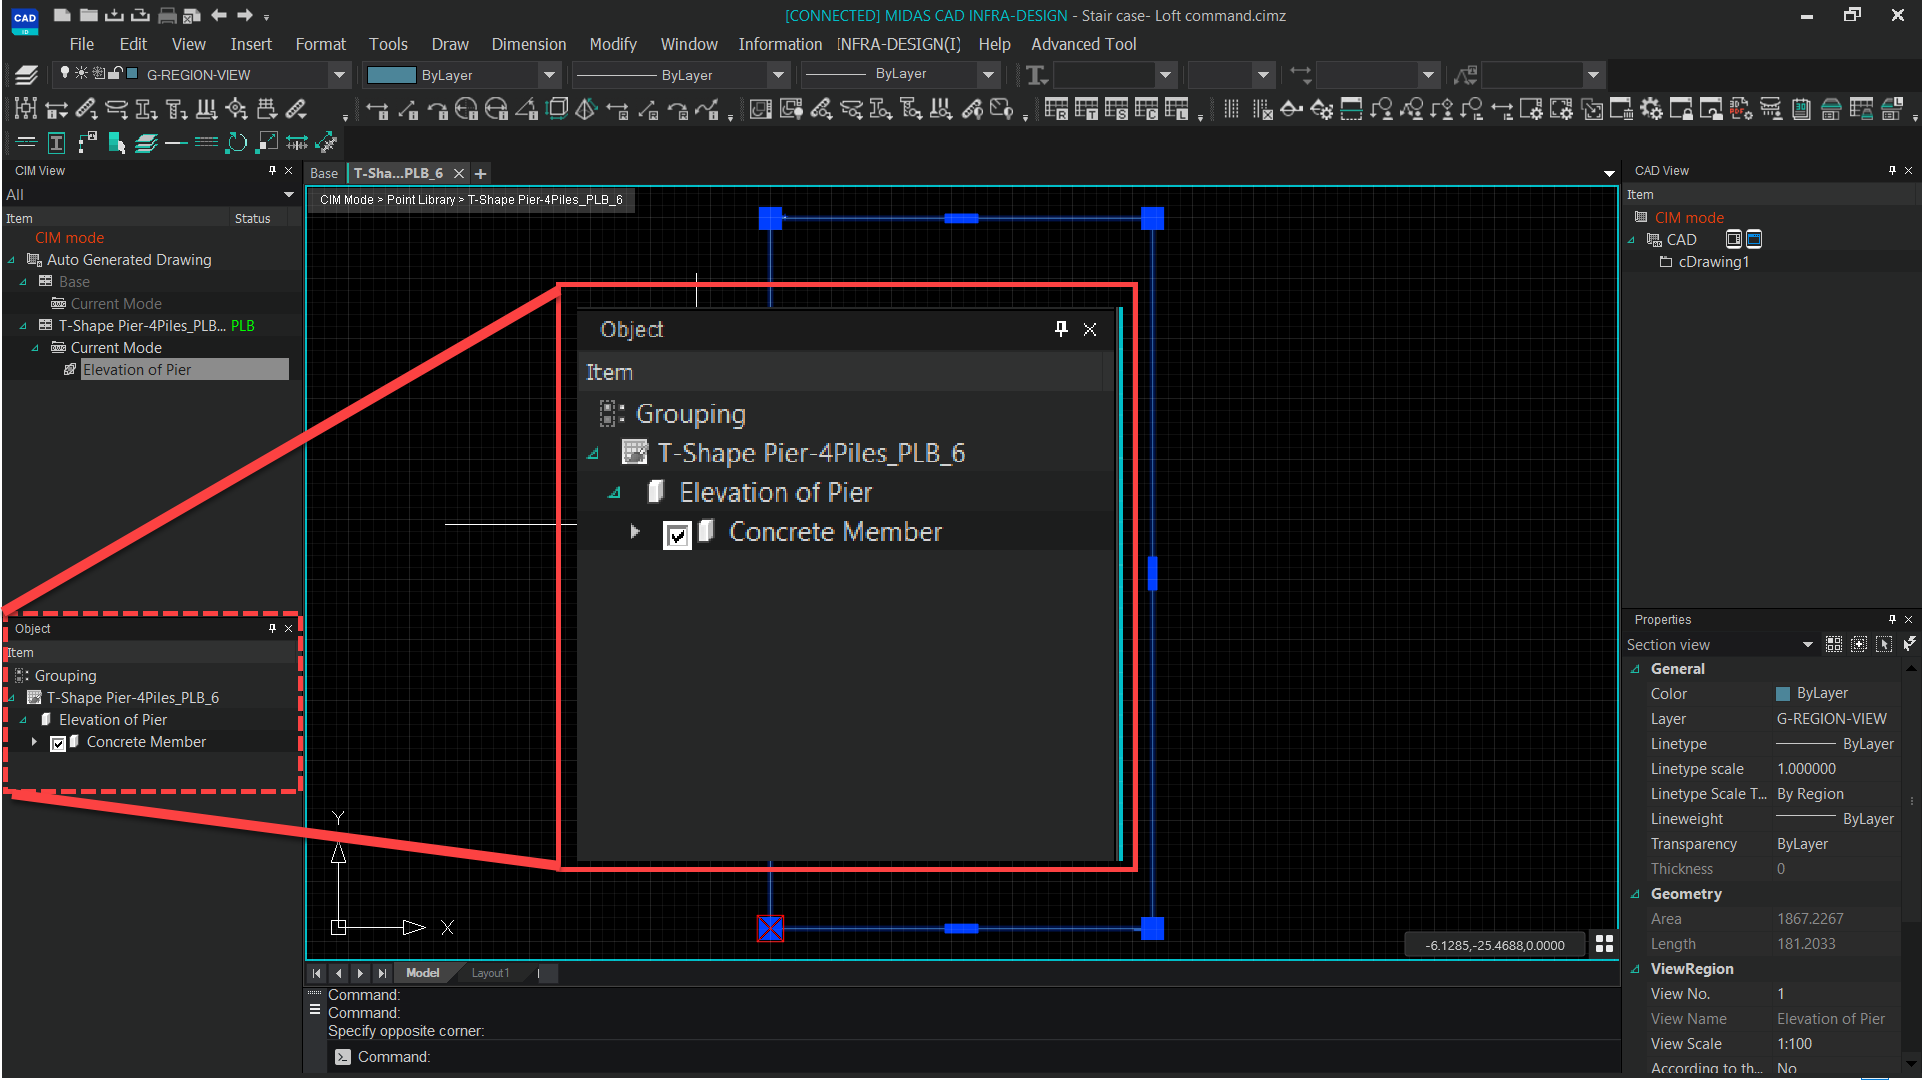This screenshot has width=1922, height=1080.
Task: Click the text style T icon
Action: [x=1036, y=75]
